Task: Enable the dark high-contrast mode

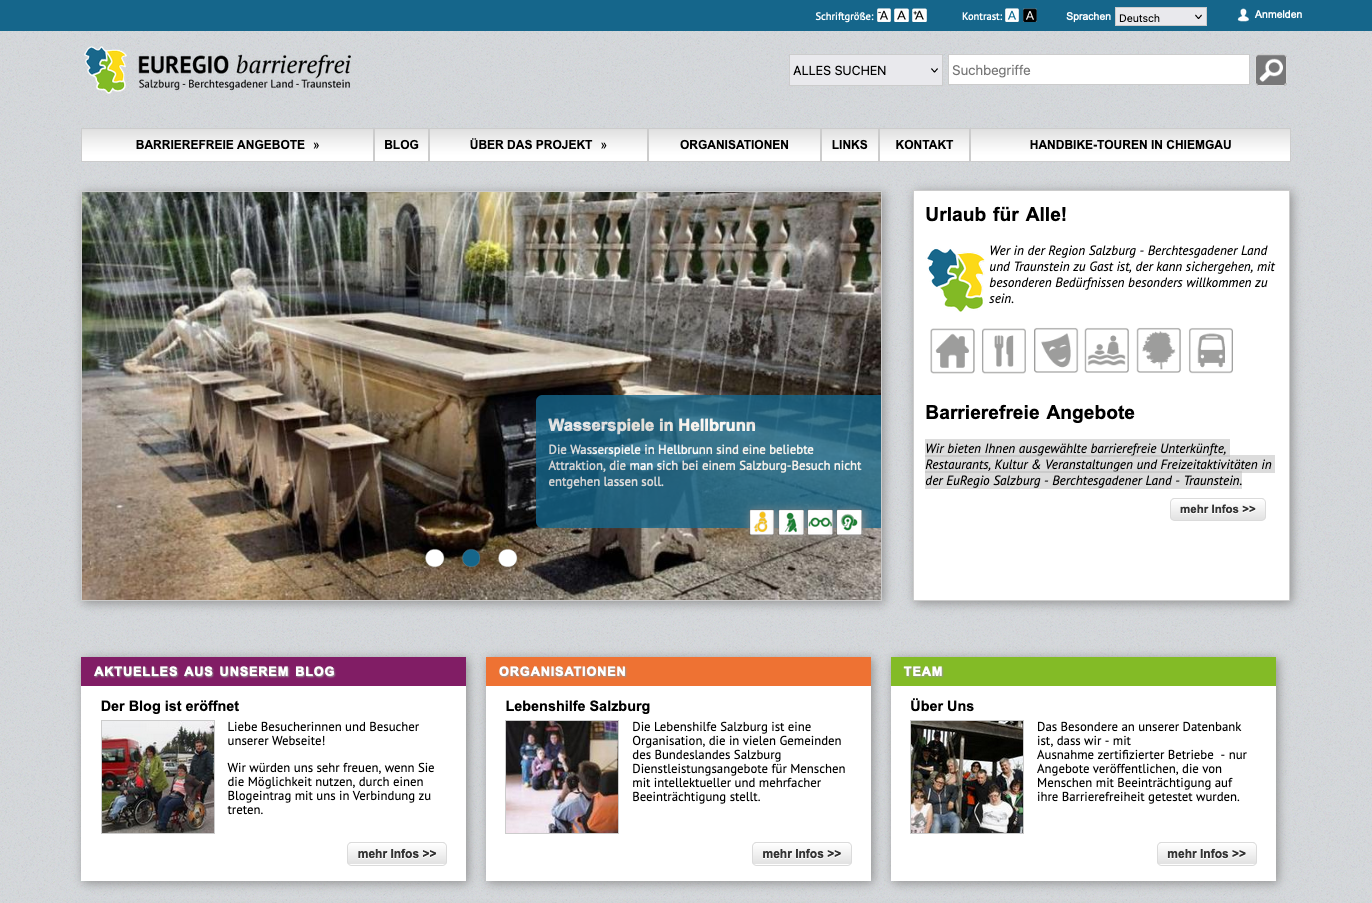Action: coord(1030,16)
